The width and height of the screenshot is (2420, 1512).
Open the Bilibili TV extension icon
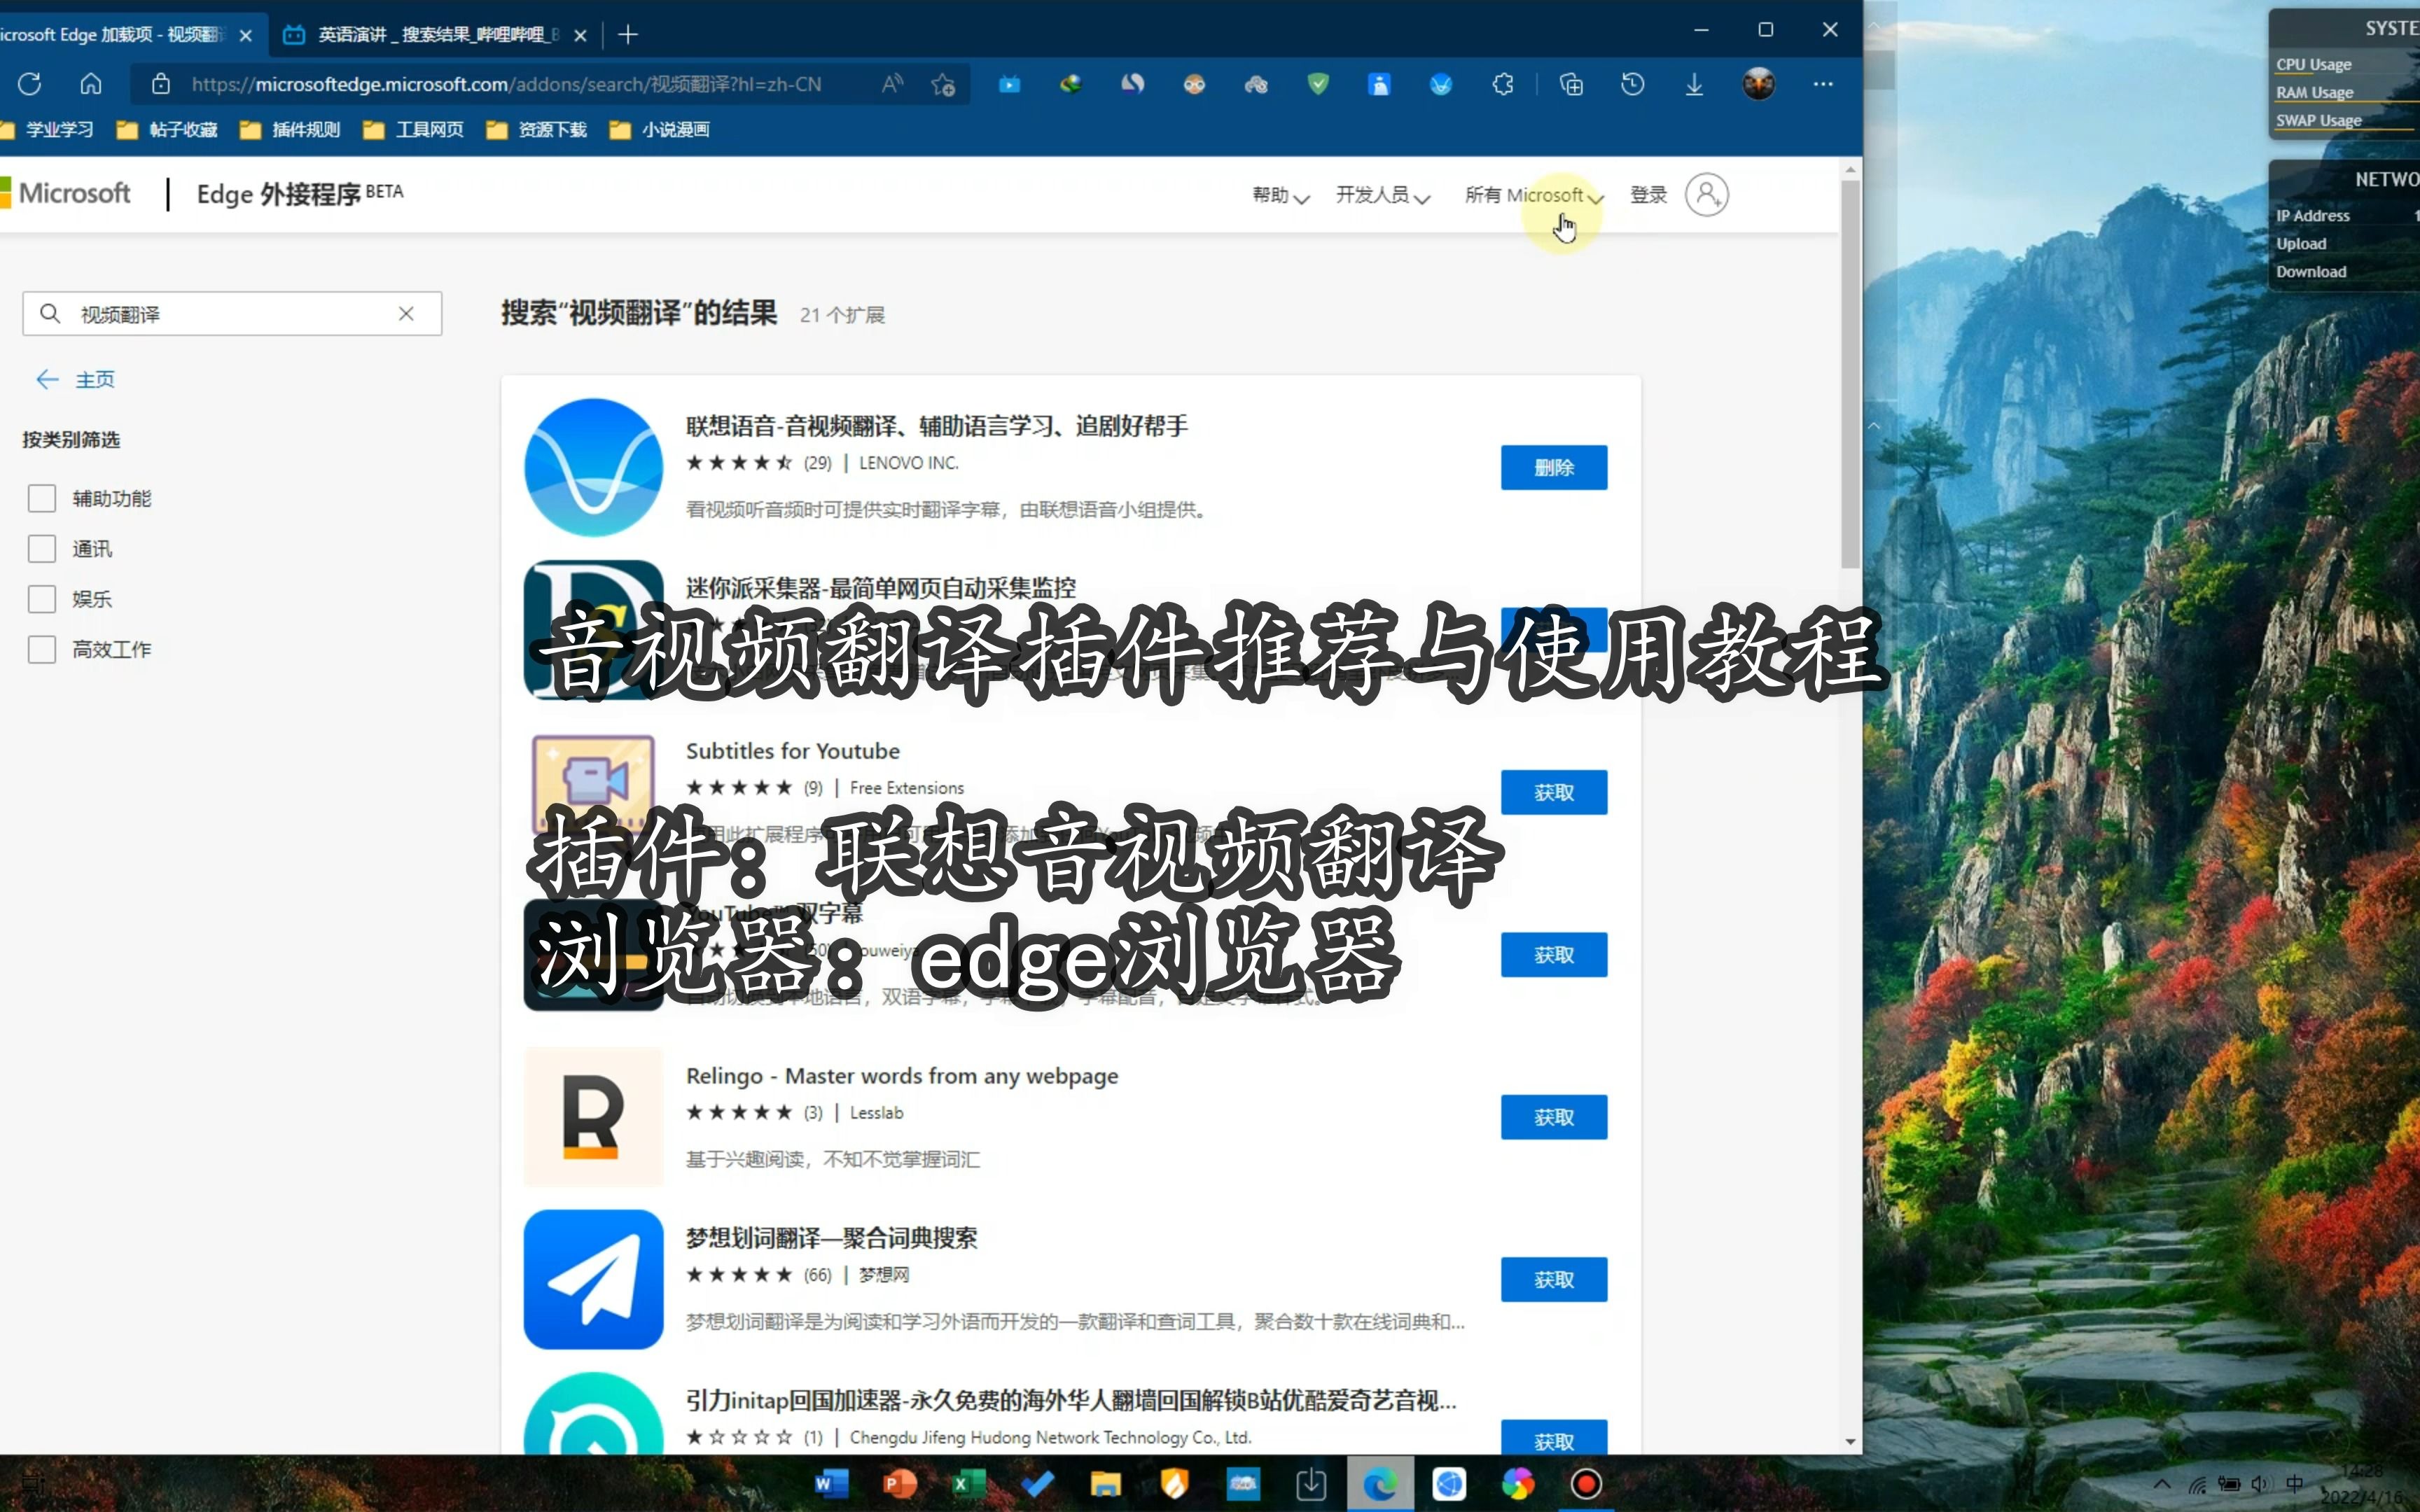coord(1010,84)
